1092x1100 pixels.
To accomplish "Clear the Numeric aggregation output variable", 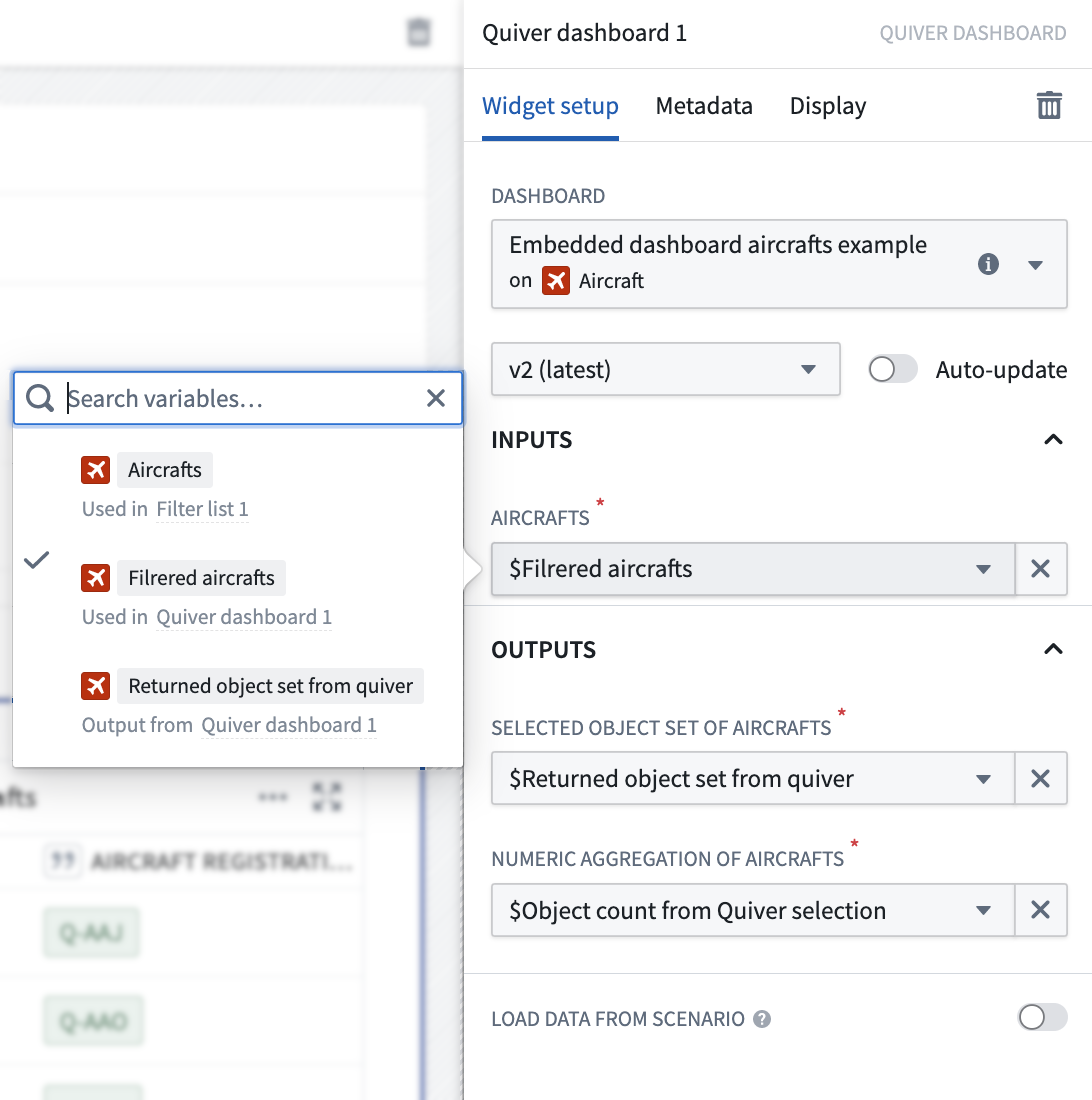I will click(1041, 910).
